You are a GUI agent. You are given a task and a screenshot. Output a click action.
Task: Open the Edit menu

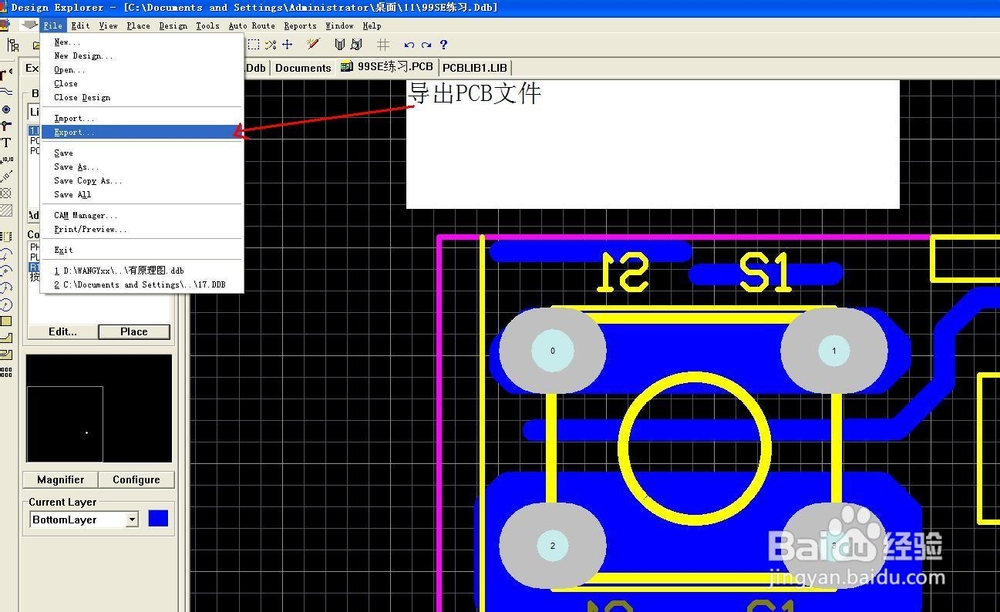pos(80,26)
